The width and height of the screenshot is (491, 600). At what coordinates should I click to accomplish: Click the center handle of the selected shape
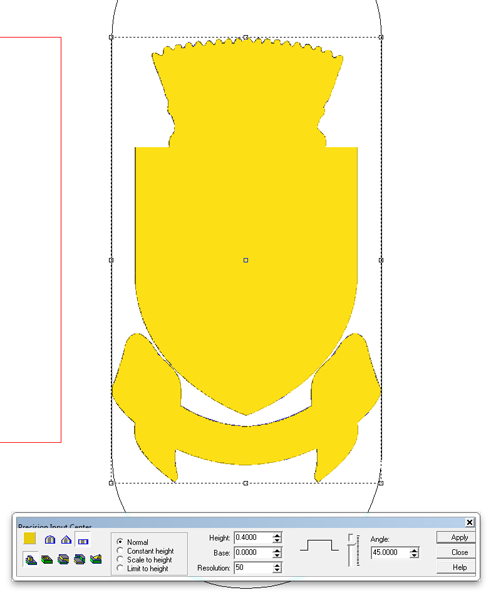[246, 260]
